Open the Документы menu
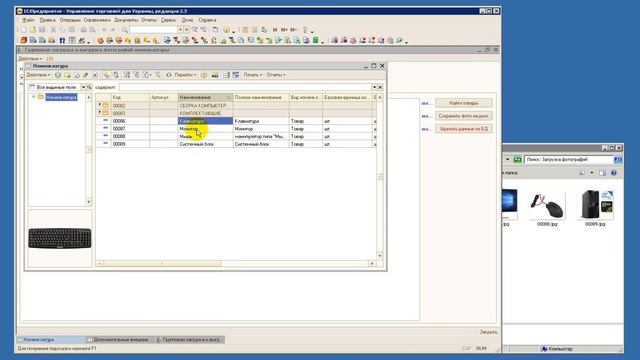This screenshot has width=640, height=360. coord(126,20)
